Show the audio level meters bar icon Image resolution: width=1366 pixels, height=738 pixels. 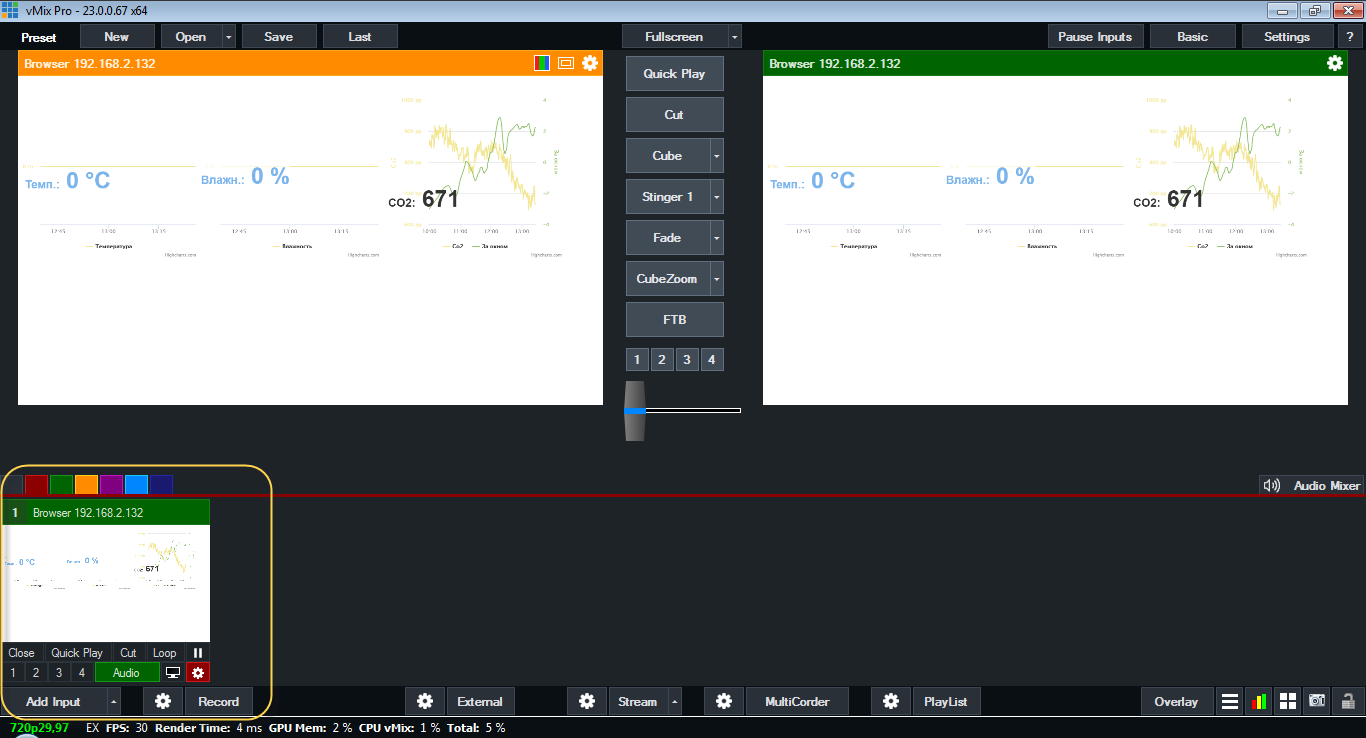(1259, 701)
